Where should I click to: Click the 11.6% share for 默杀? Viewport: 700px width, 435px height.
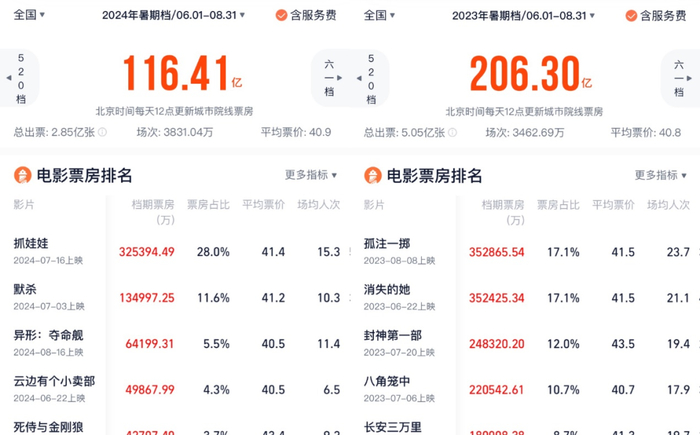[213, 298]
